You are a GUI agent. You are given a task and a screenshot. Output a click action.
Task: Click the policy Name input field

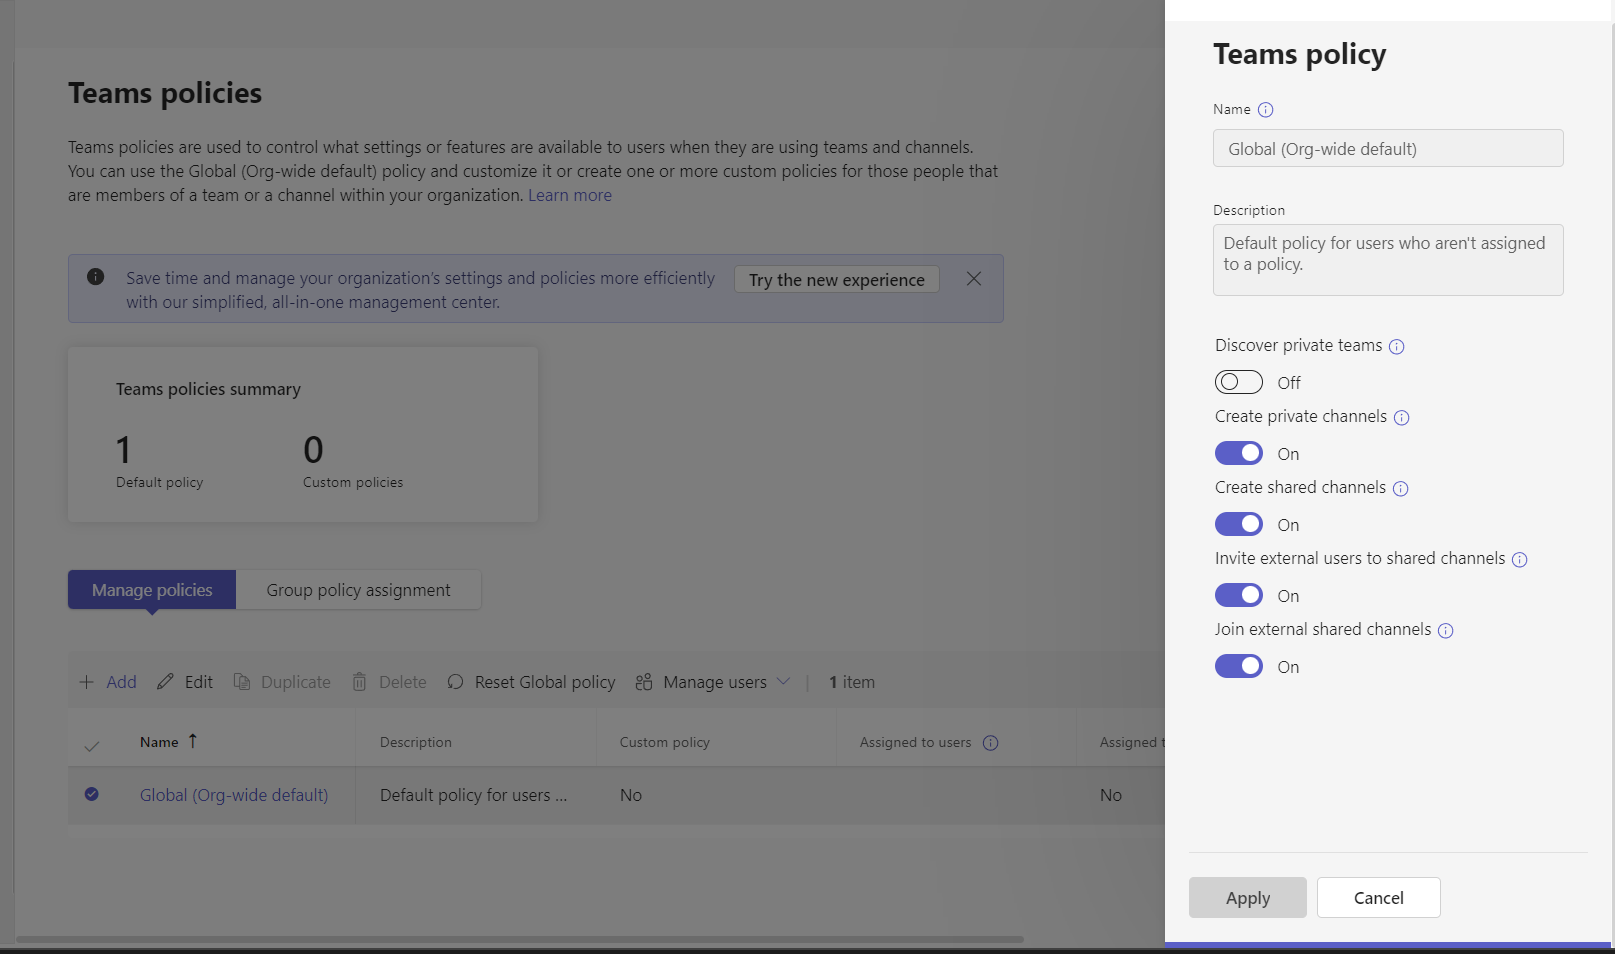tap(1388, 148)
